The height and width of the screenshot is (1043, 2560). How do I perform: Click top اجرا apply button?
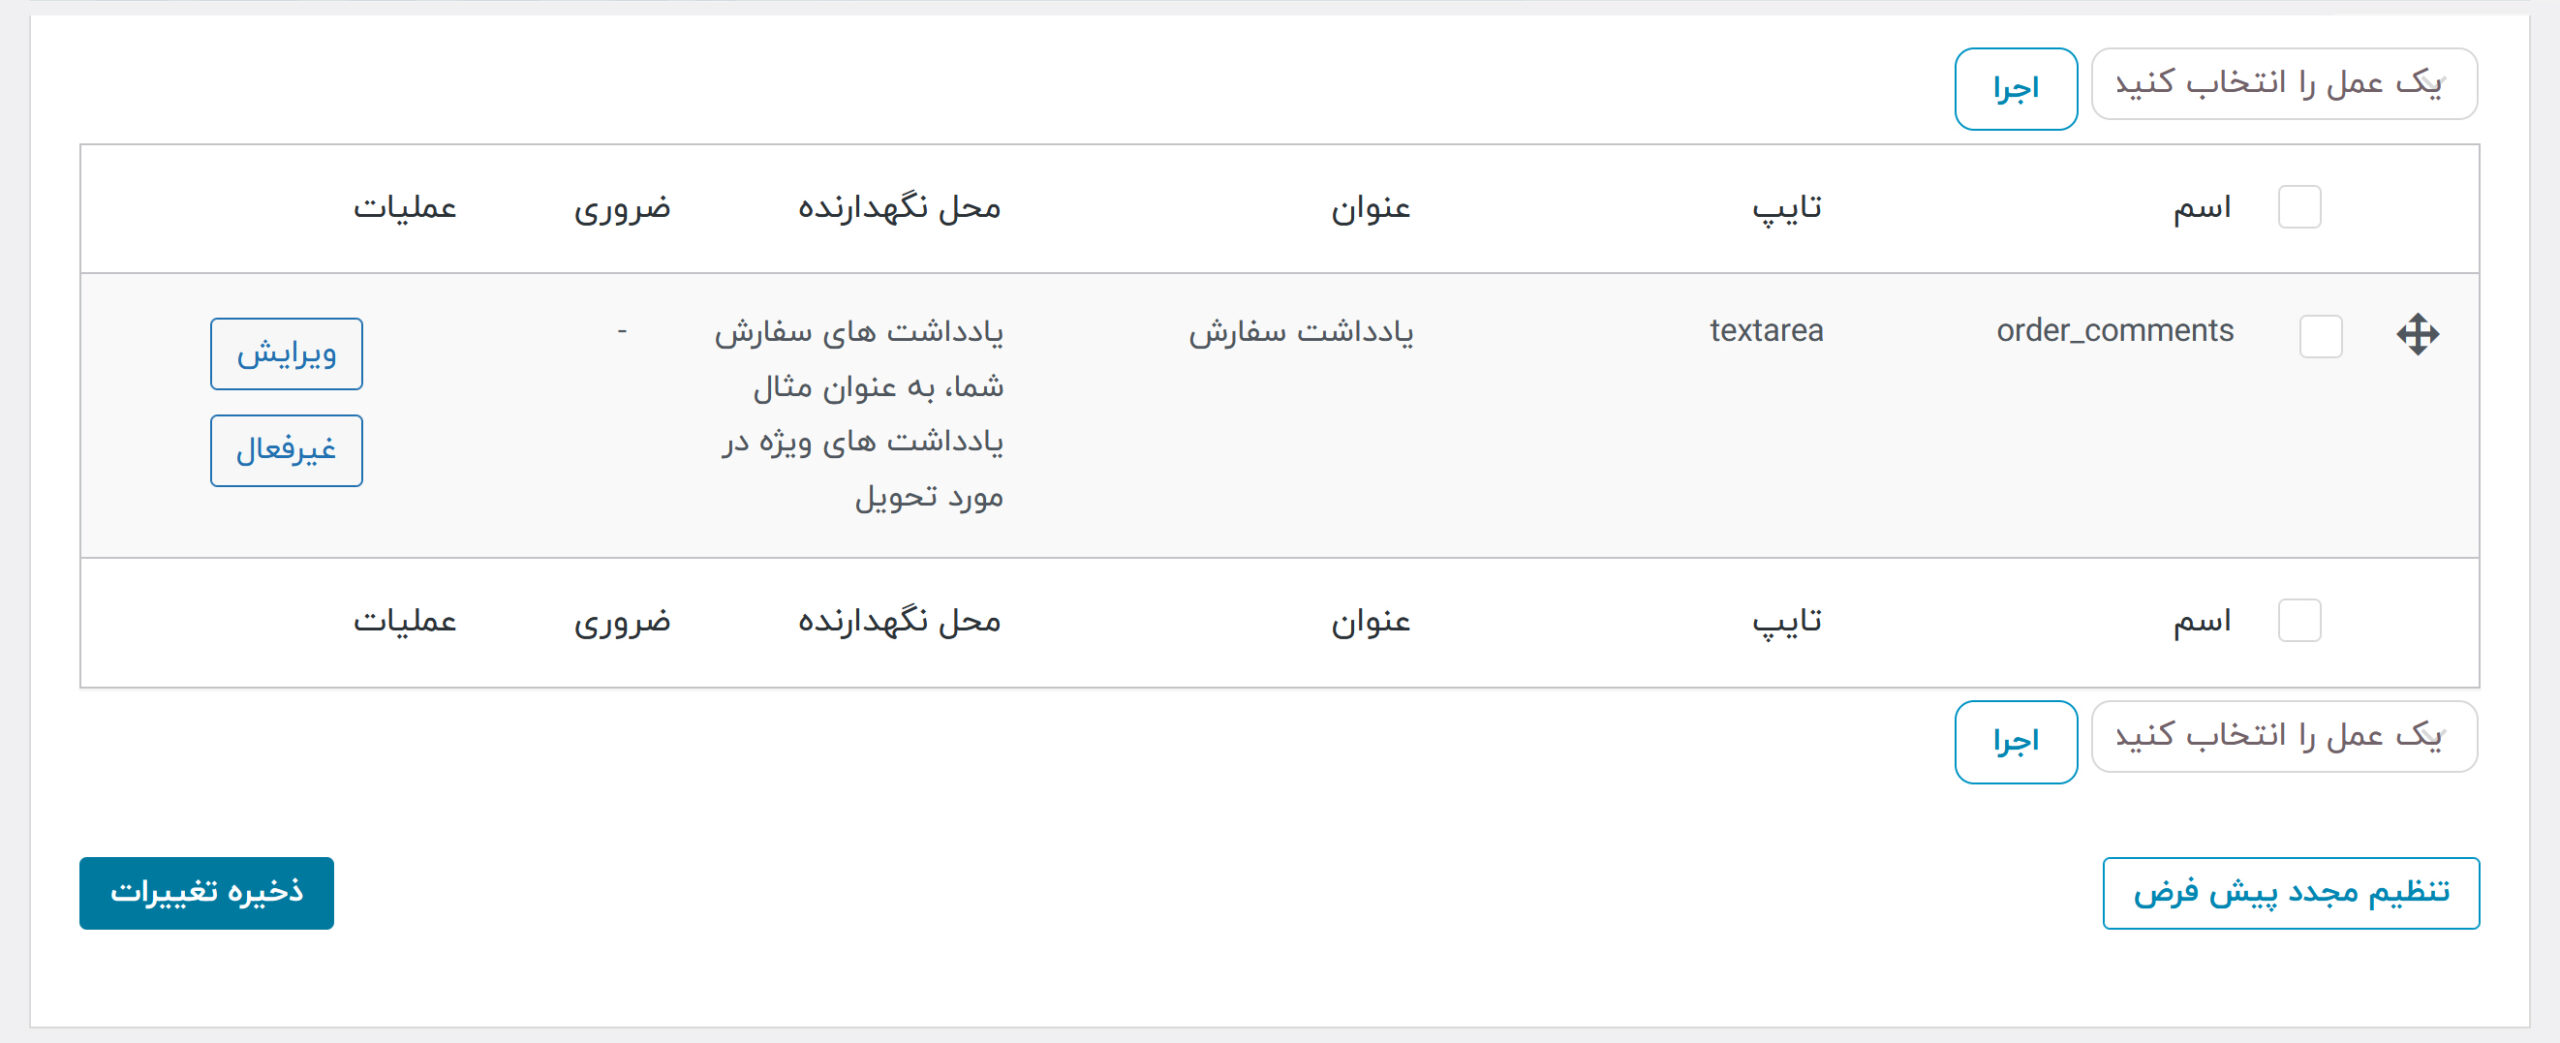[x=2016, y=89]
